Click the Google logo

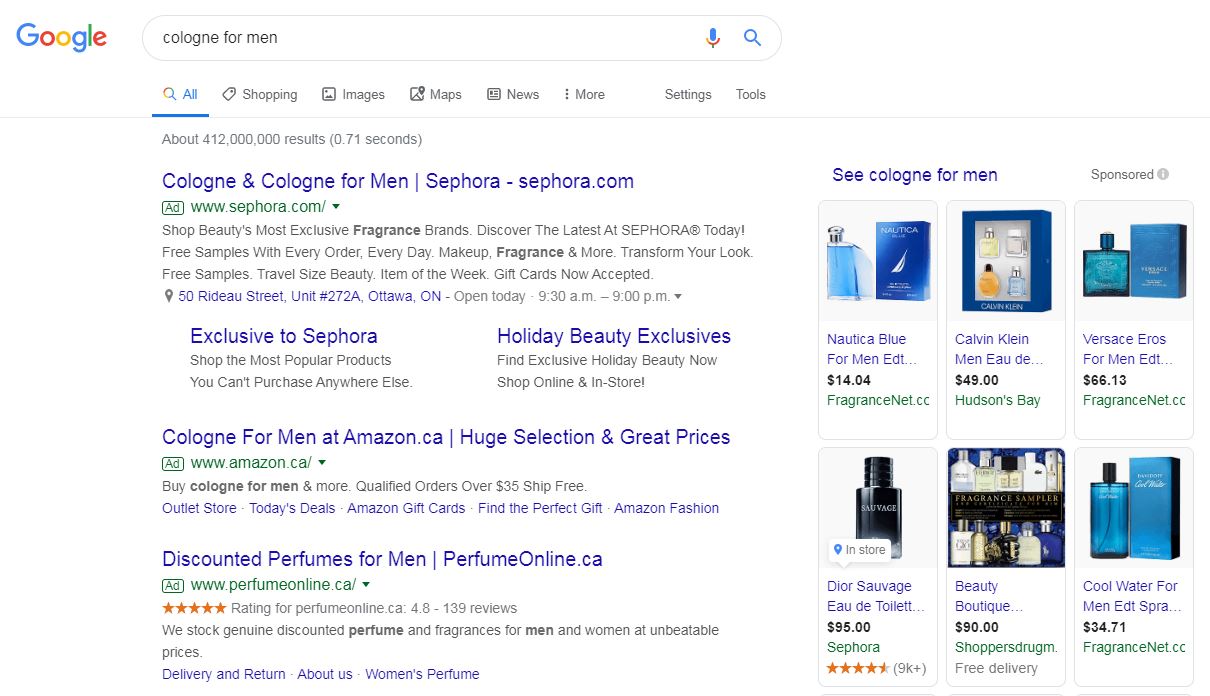(62, 37)
